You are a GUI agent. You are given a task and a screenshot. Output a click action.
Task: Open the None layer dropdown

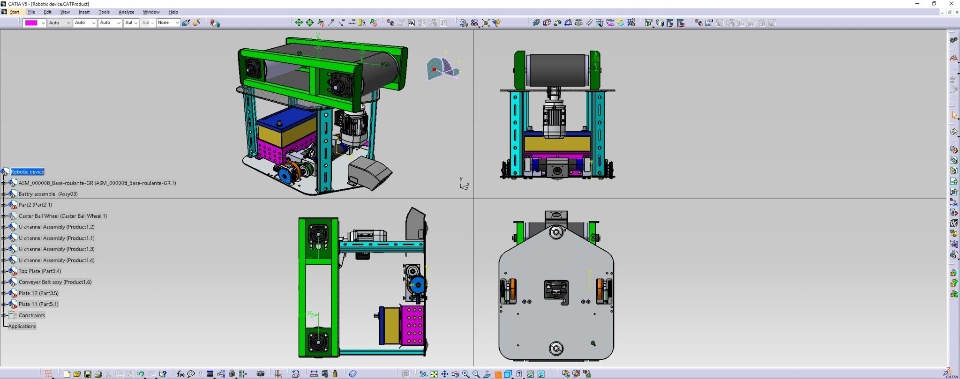(168, 23)
